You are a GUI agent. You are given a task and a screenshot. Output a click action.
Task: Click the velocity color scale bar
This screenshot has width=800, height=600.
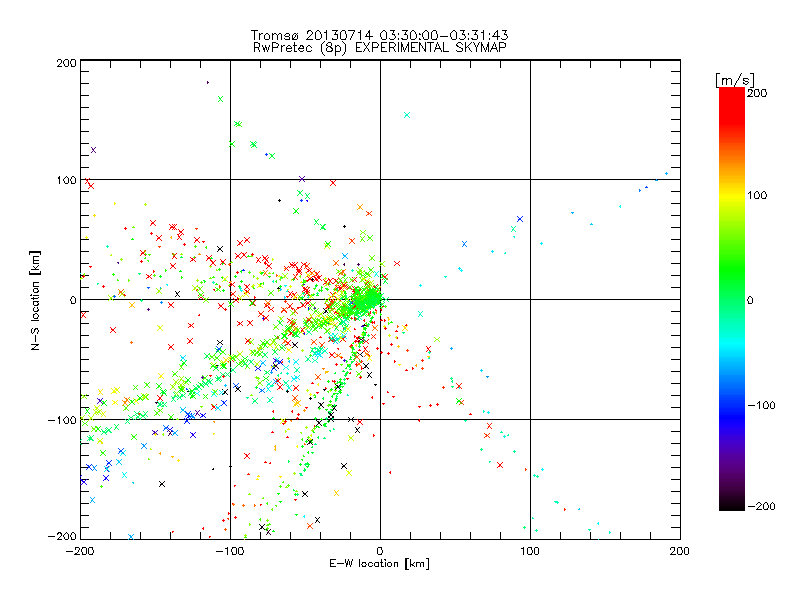coord(732,299)
